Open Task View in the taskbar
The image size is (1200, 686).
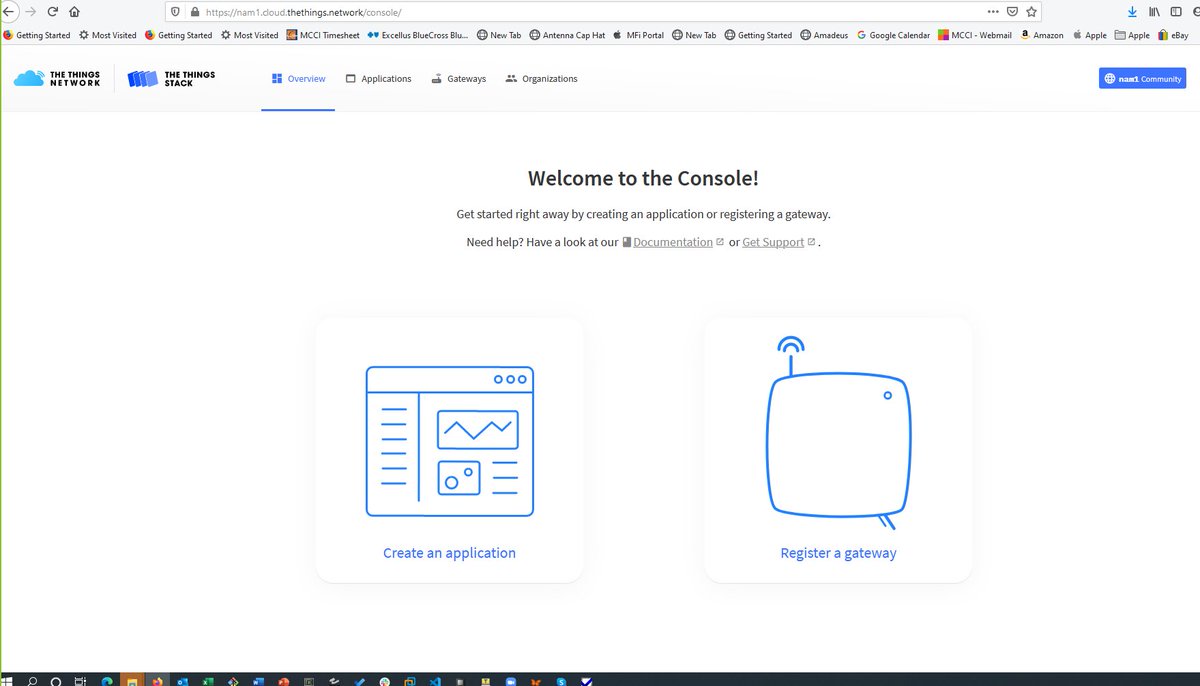click(80, 679)
